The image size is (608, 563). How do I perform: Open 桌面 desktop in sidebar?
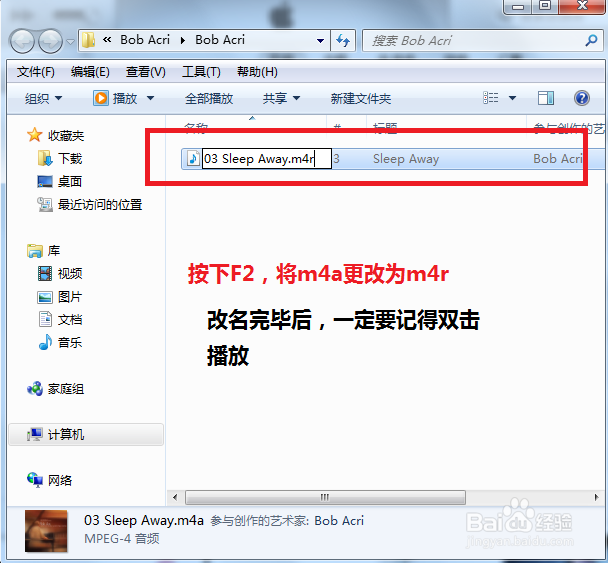pos(70,181)
